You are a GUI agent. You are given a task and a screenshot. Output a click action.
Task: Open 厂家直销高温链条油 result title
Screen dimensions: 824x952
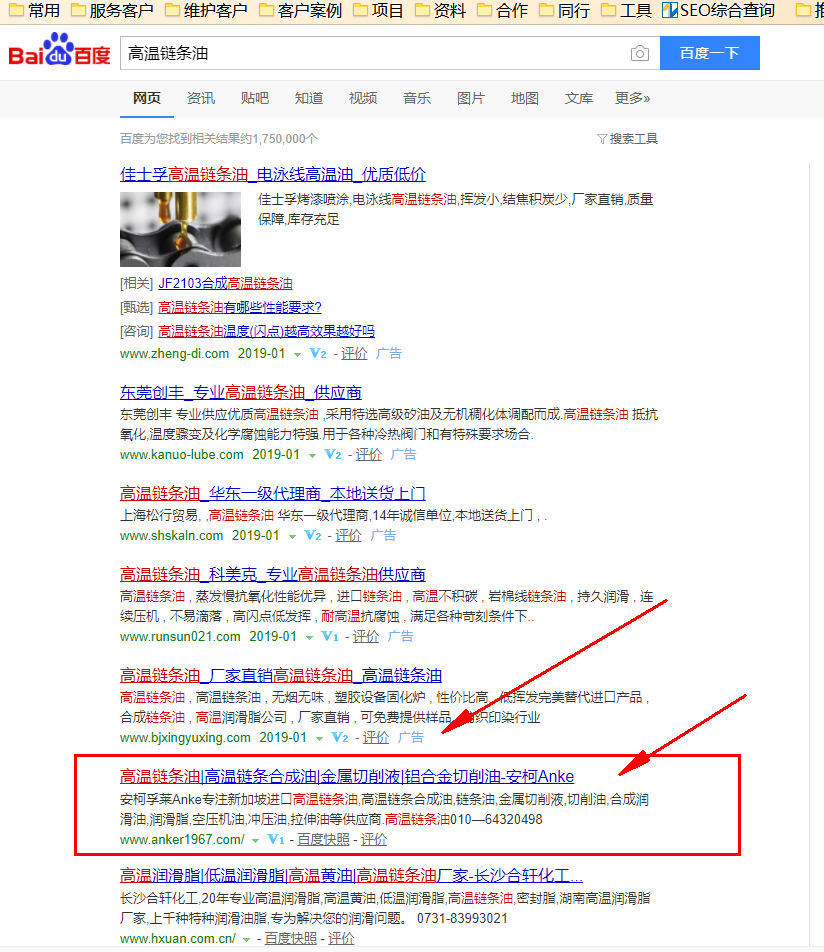281,675
